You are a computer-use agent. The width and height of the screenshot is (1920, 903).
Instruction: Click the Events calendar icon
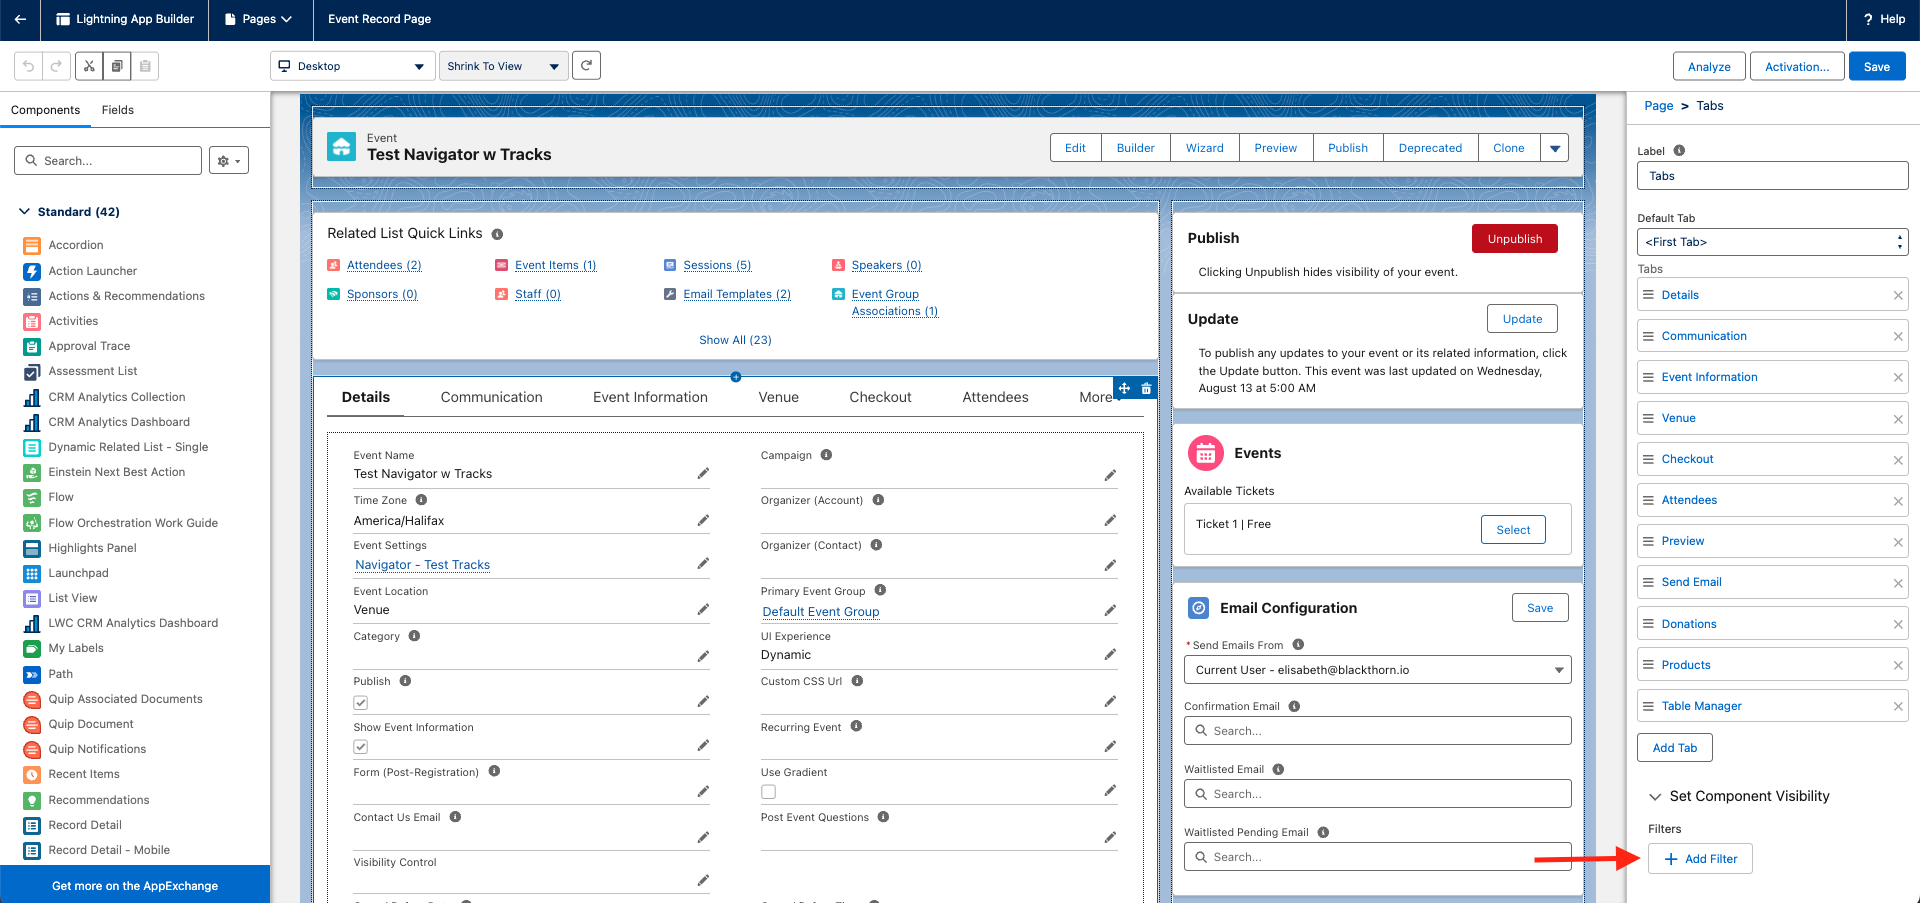pyautogui.click(x=1205, y=454)
